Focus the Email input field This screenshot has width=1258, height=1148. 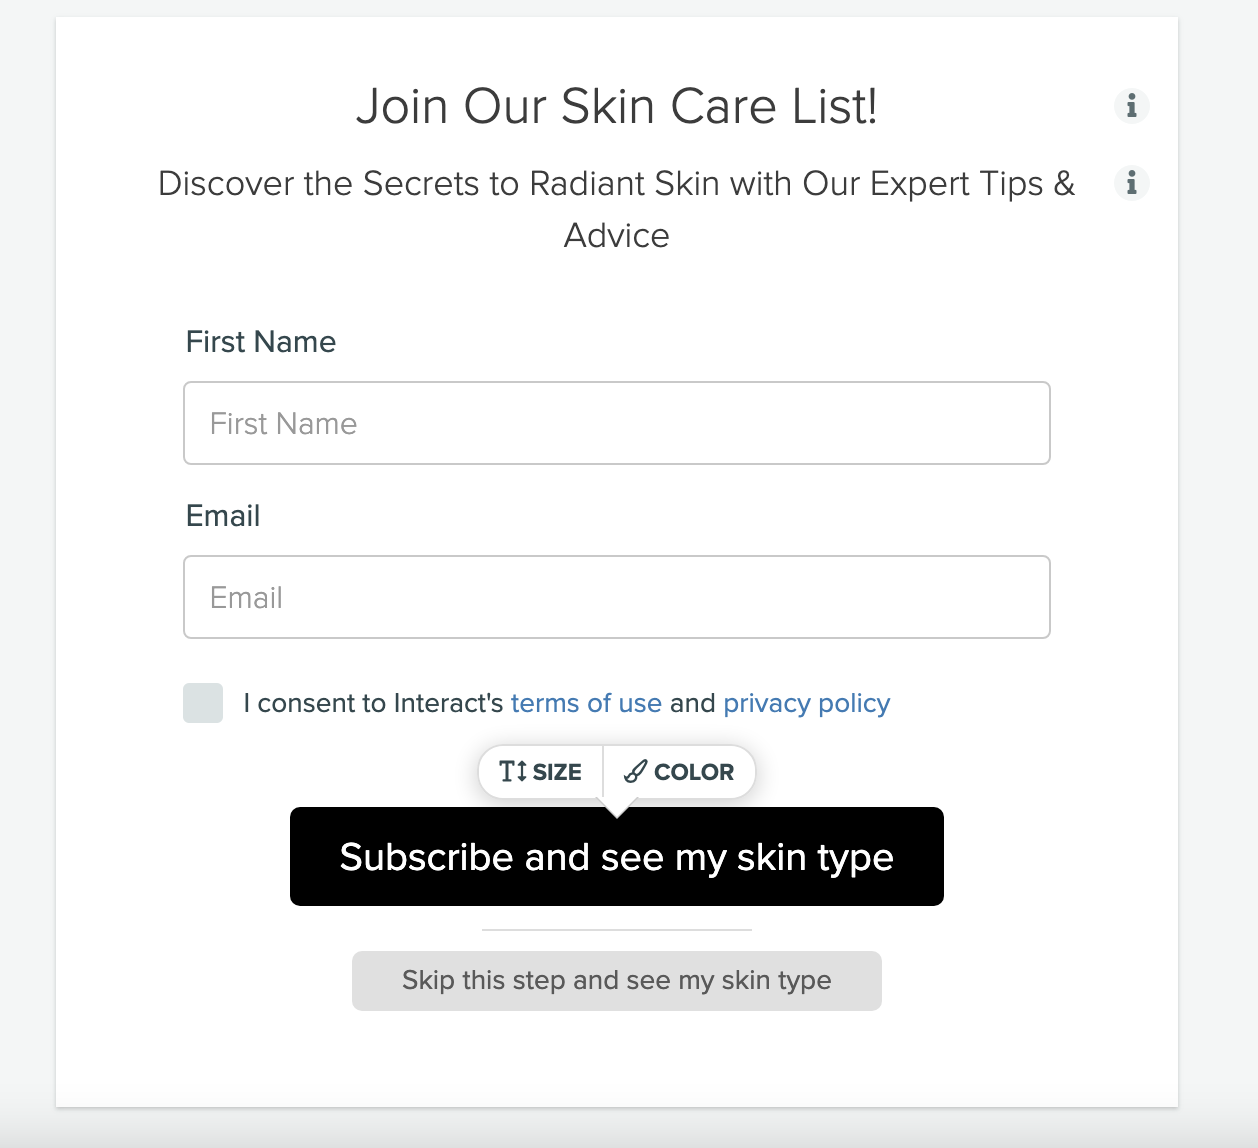(616, 597)
